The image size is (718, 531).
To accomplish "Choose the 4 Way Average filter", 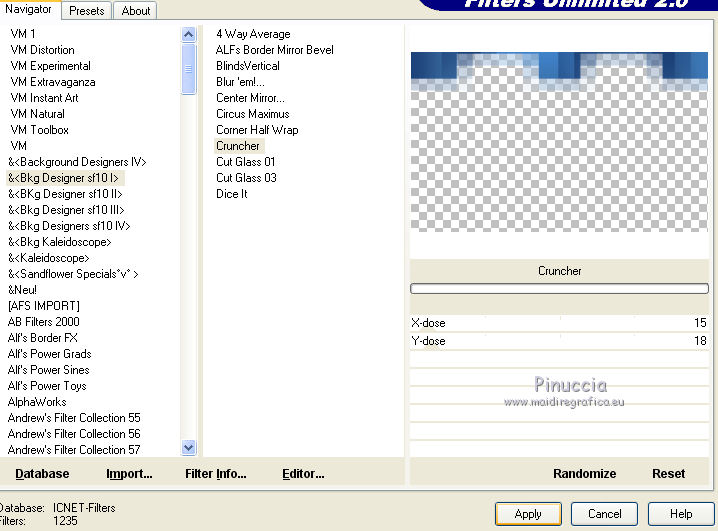I will [253, 34].
